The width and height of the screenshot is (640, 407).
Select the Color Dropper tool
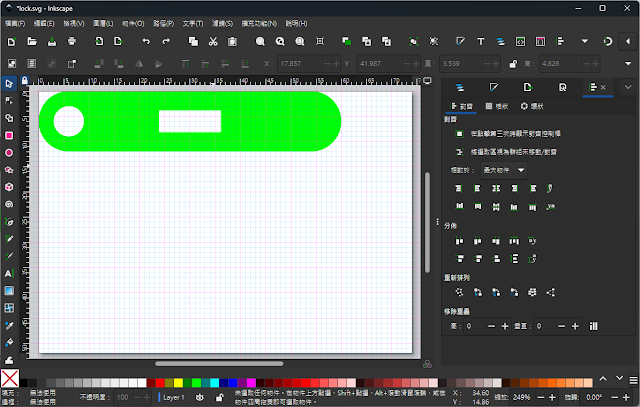click(9, 325)
